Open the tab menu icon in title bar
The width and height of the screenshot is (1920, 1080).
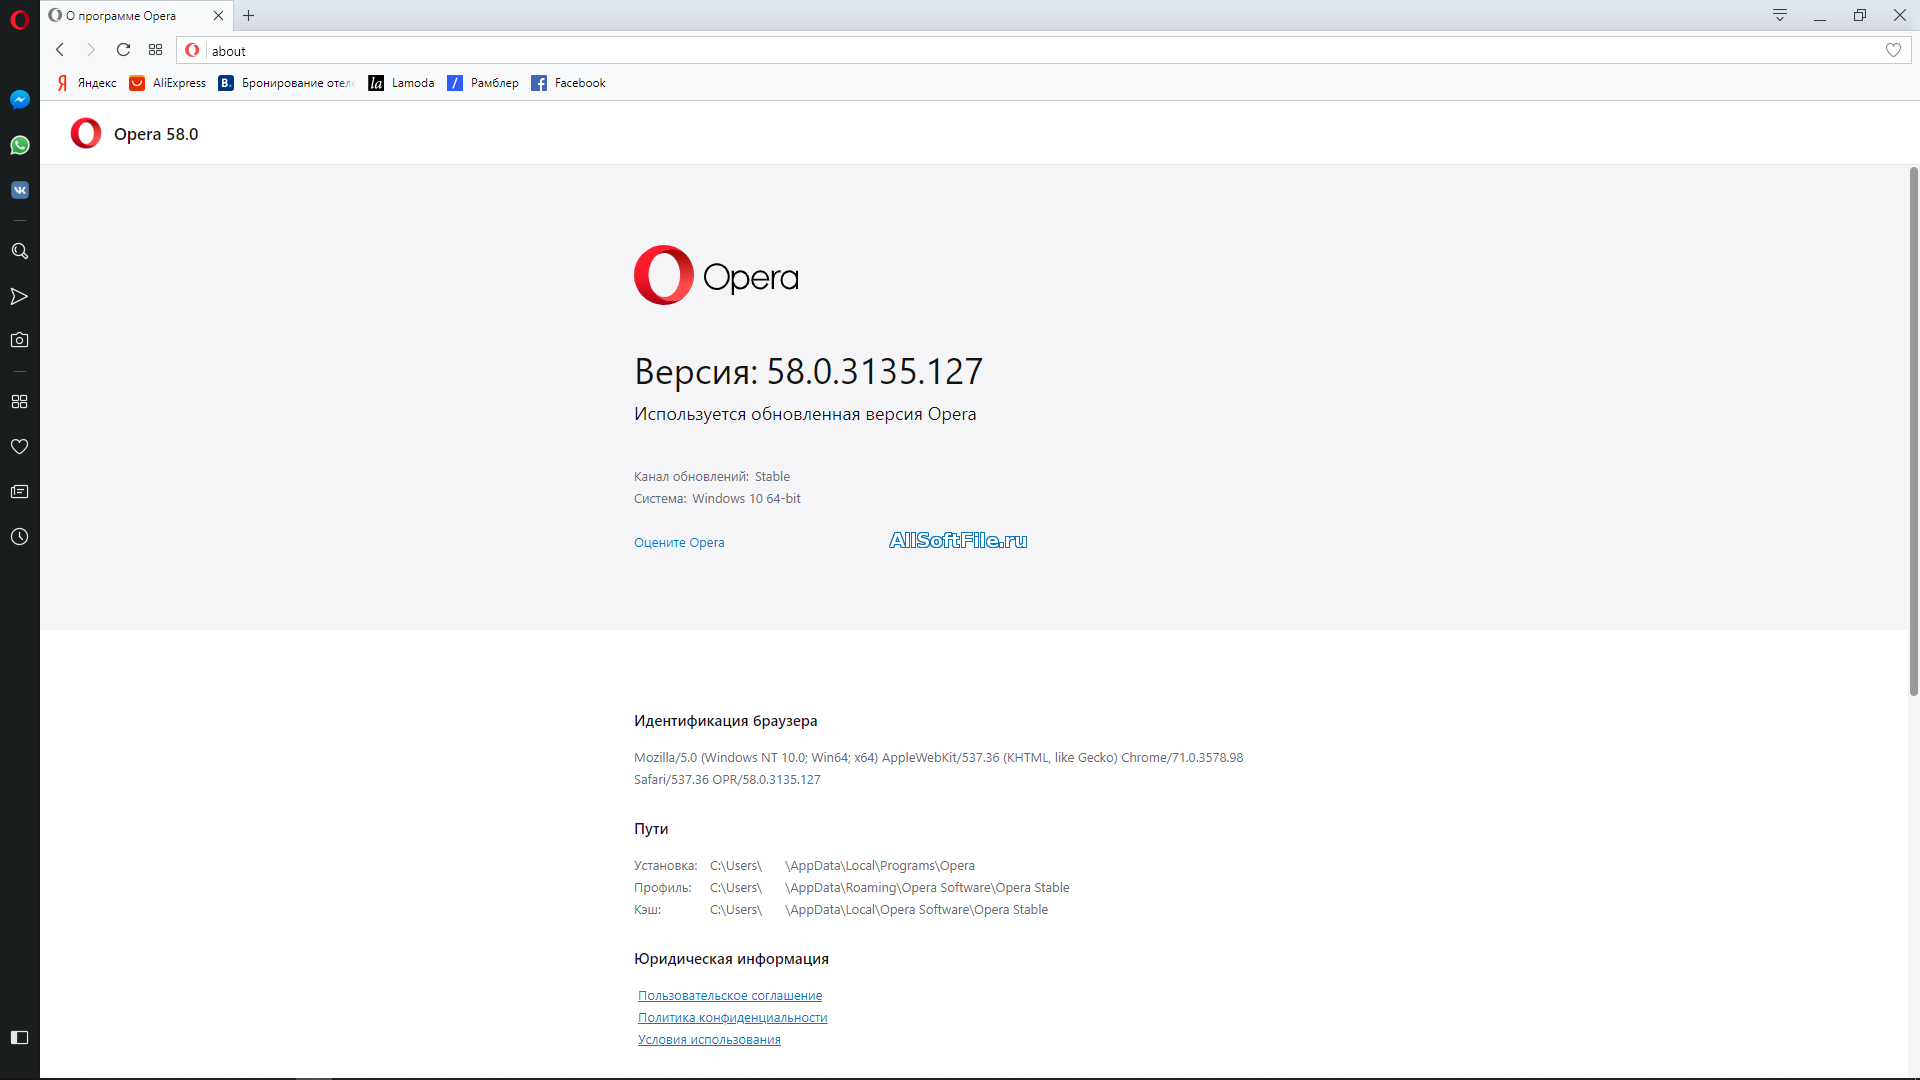pyautogui.click(x=1780, y=15)
